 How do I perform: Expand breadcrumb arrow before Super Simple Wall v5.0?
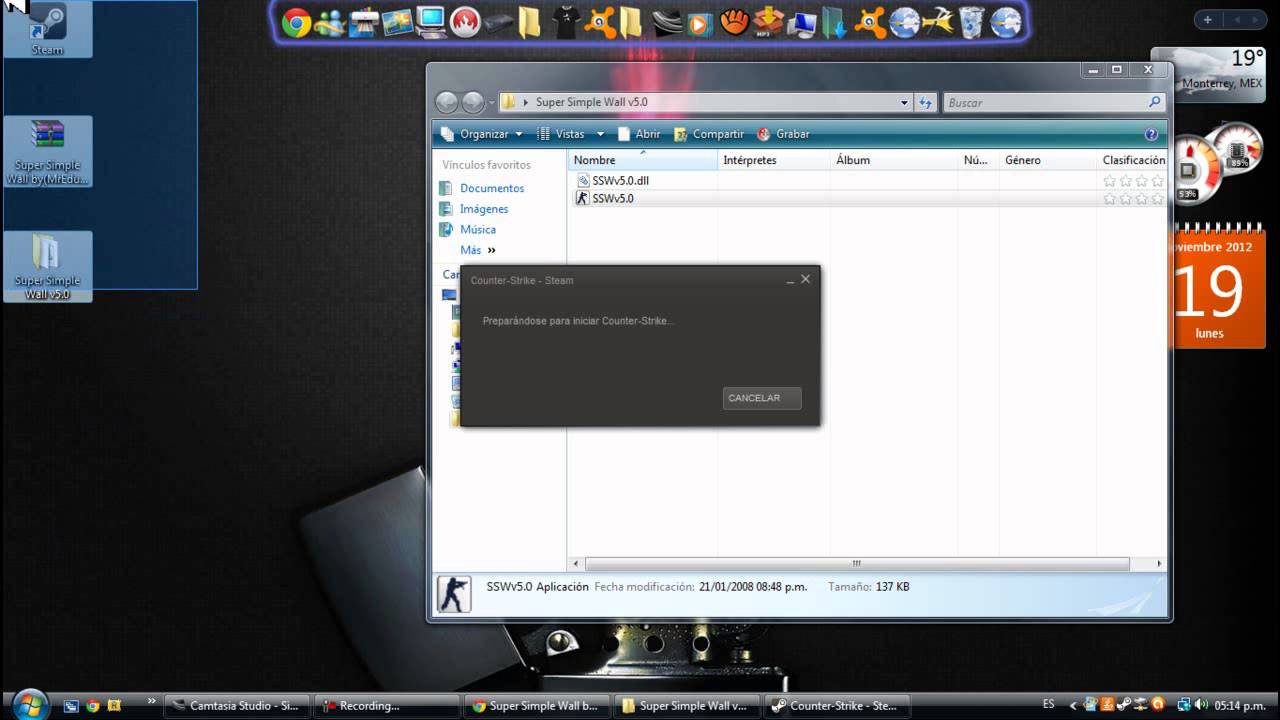click(x=525, y=102)
